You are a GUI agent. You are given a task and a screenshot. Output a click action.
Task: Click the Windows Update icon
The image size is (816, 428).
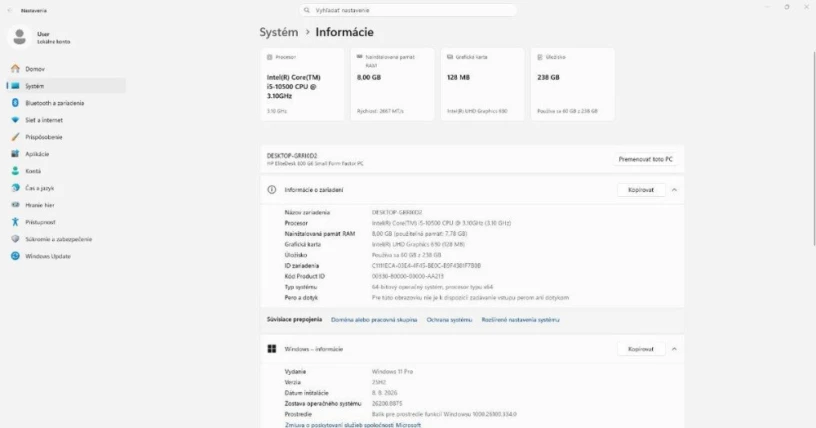[x=15, y=256]
